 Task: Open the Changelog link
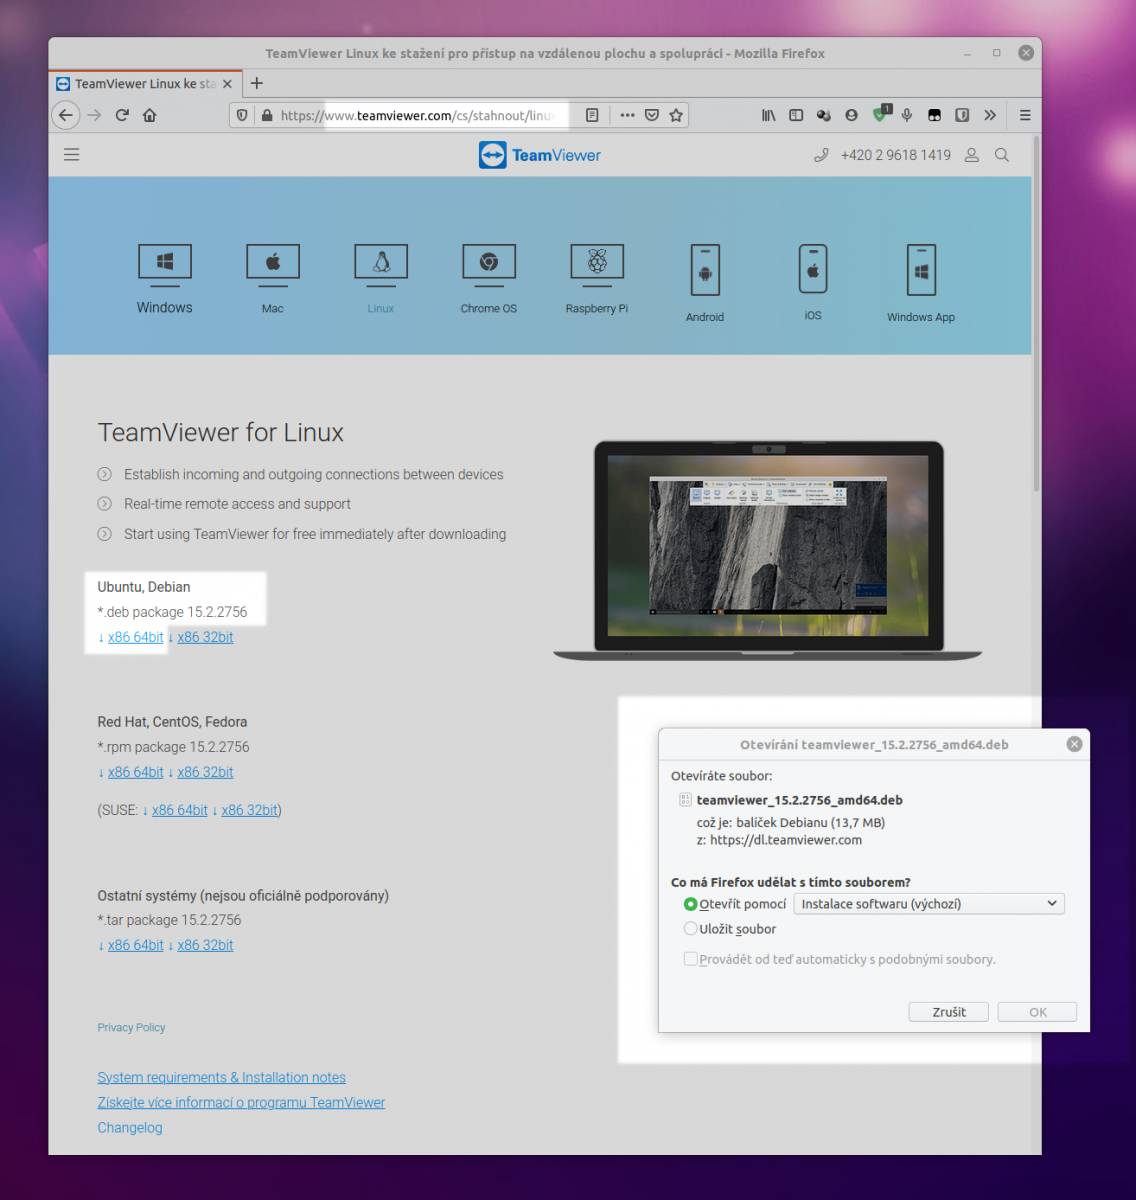click(130, 1127)
